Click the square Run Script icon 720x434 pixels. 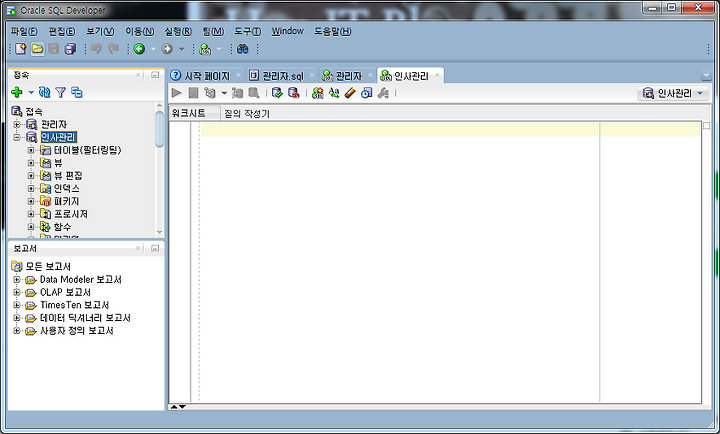(x=193, y=93)
